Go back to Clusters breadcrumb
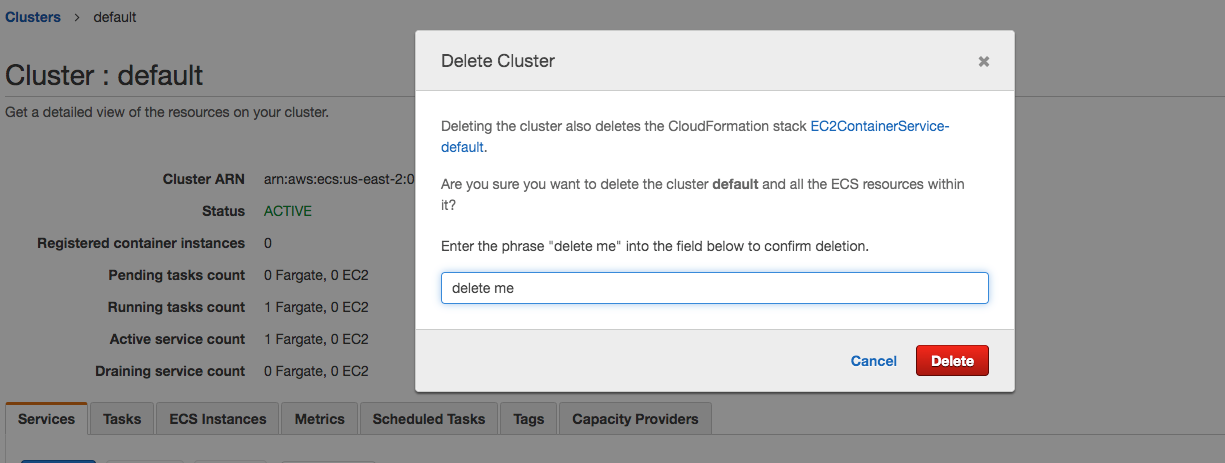This screenshot has width=1225, height=463. [33, 17]
